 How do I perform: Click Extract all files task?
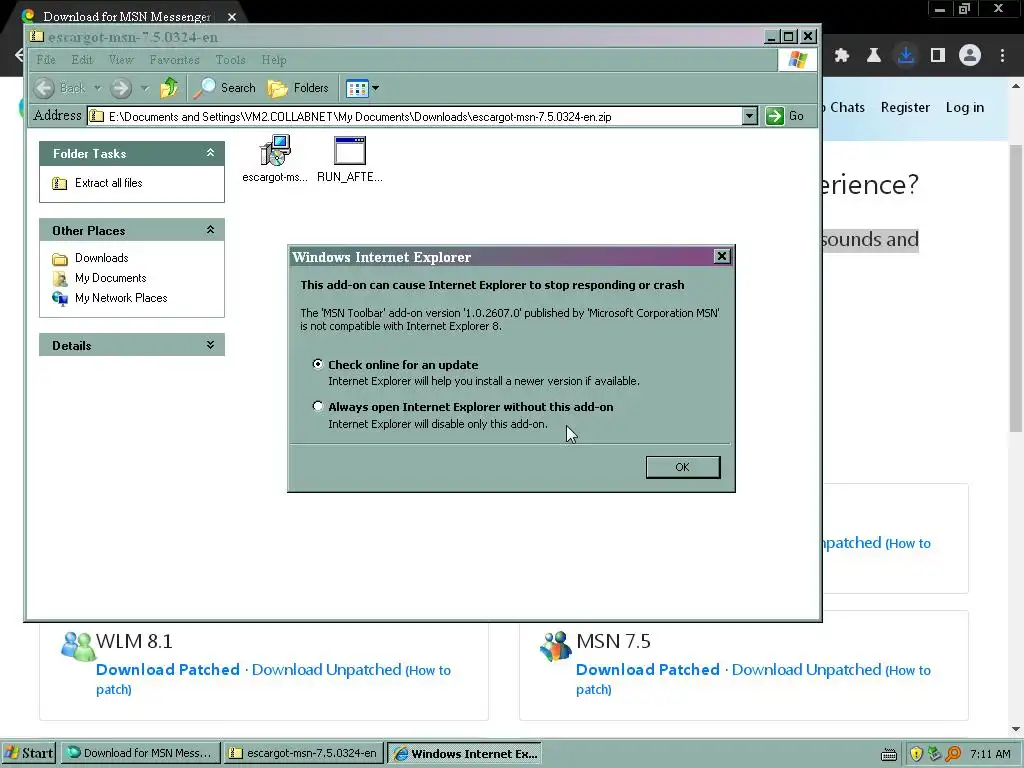click(x=108, y=183)
